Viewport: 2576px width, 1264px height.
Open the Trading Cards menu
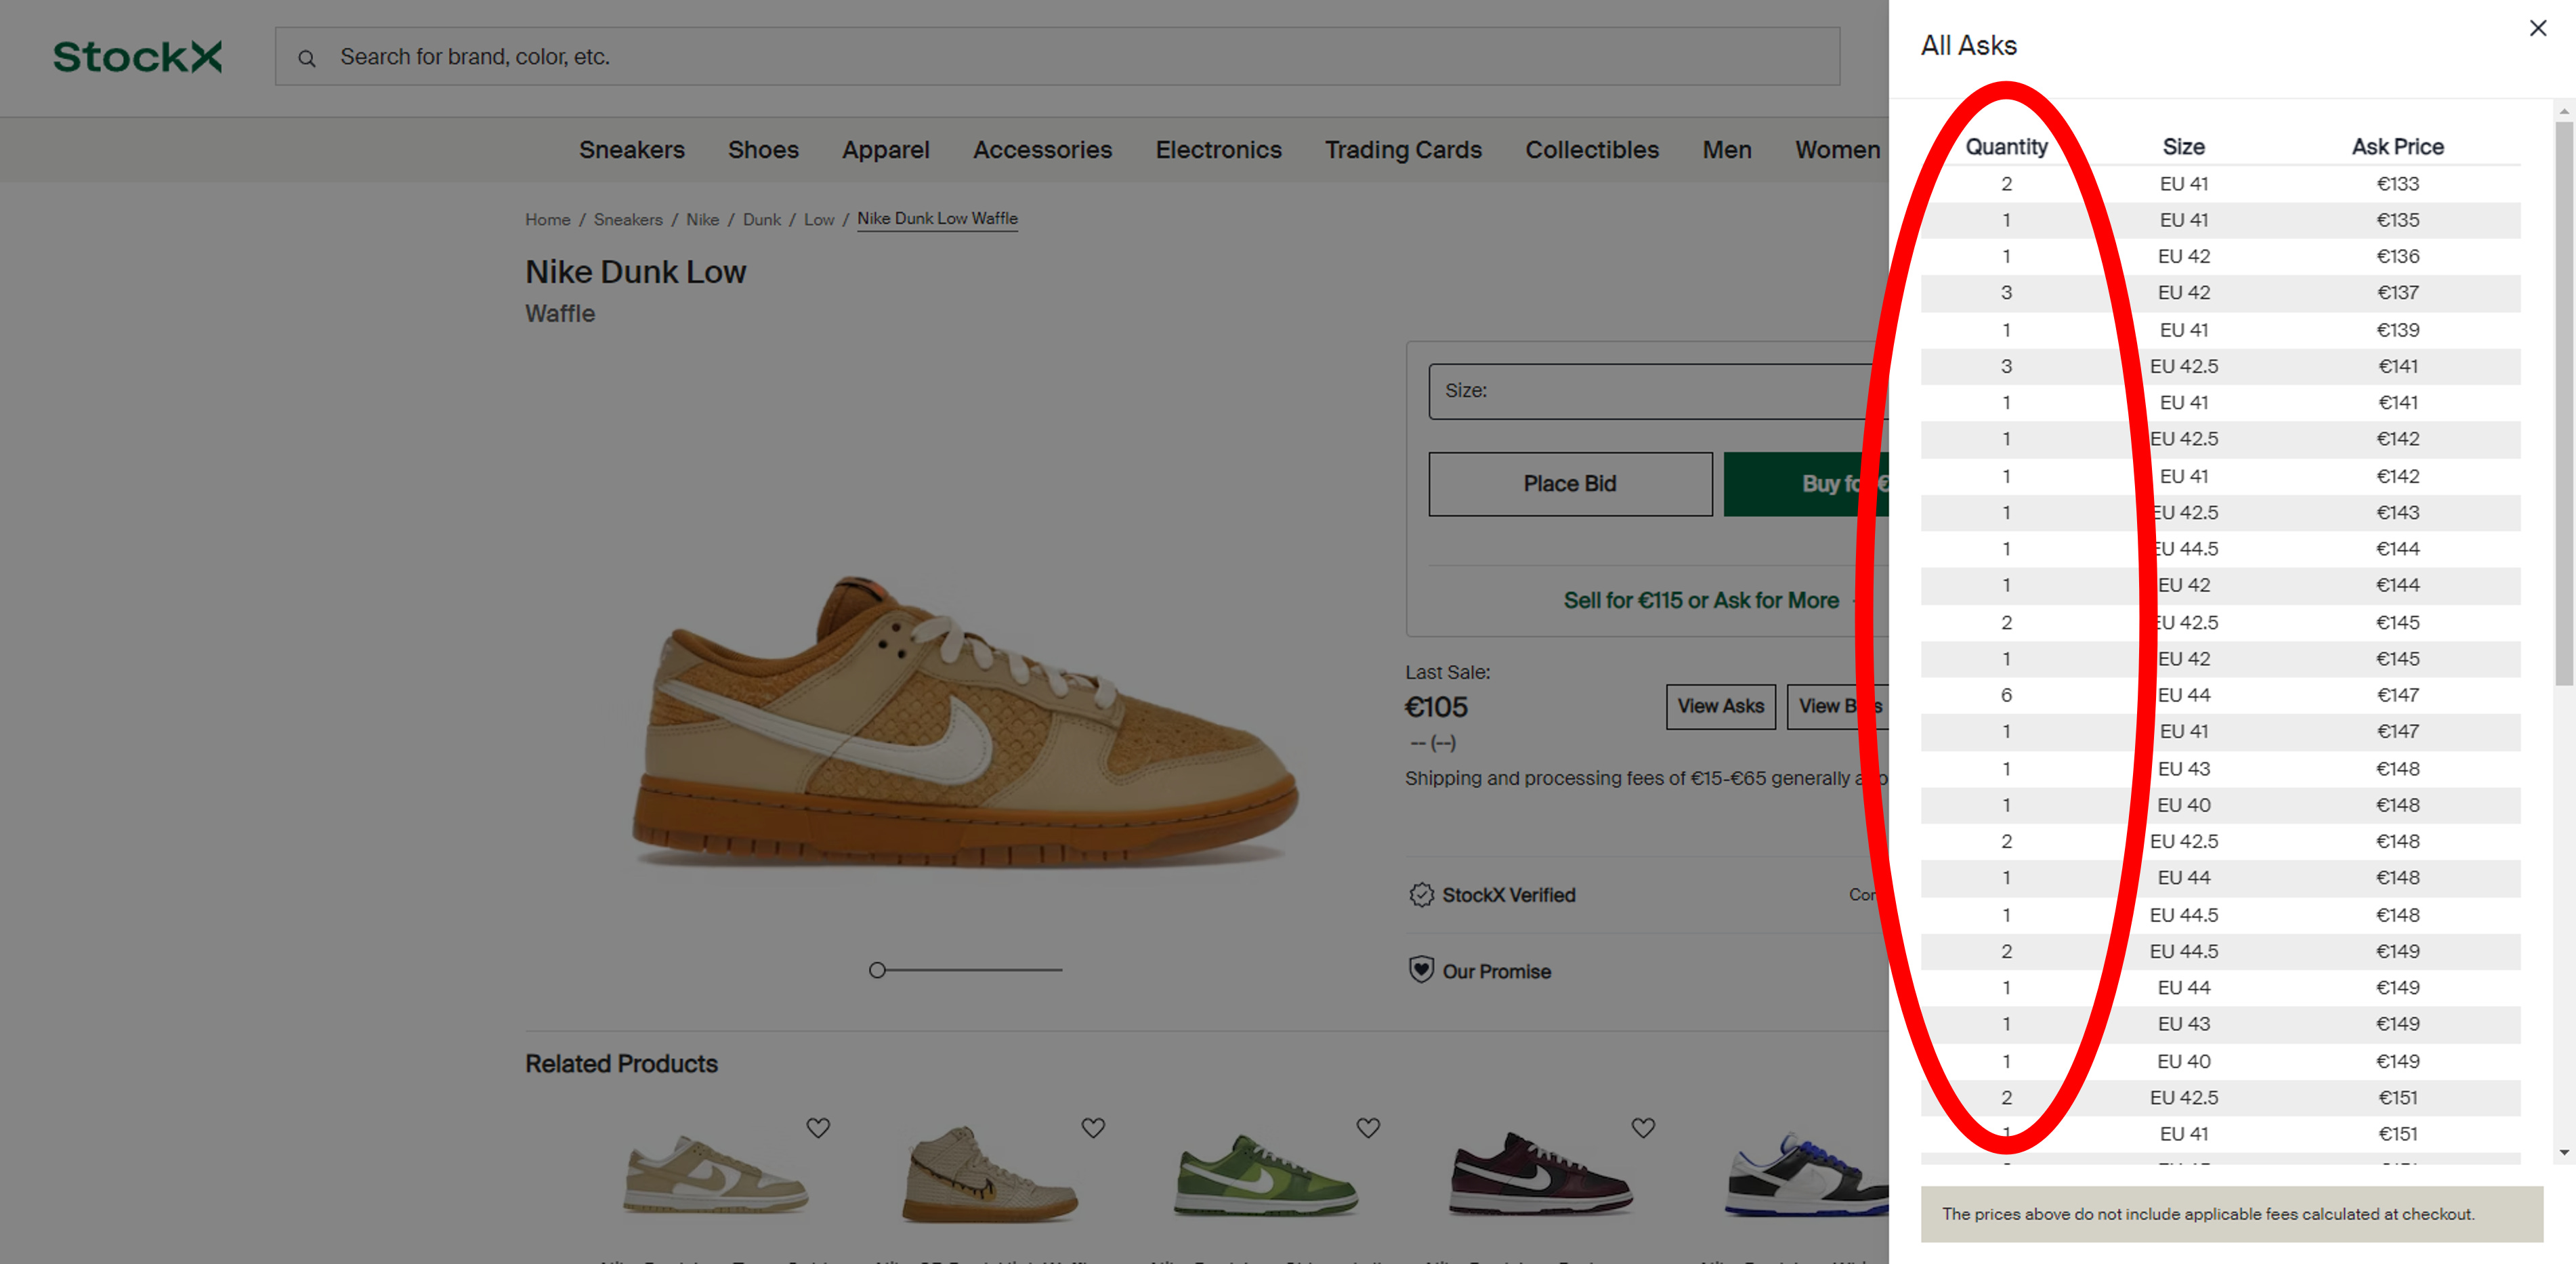[1403, 150]
